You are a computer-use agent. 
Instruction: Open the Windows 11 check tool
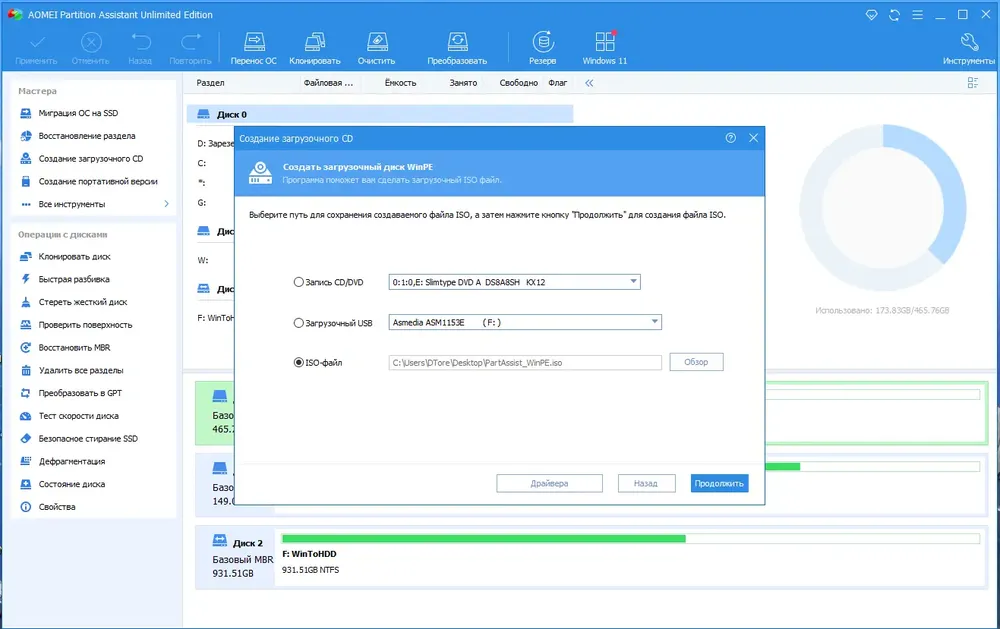coord(605,48)
